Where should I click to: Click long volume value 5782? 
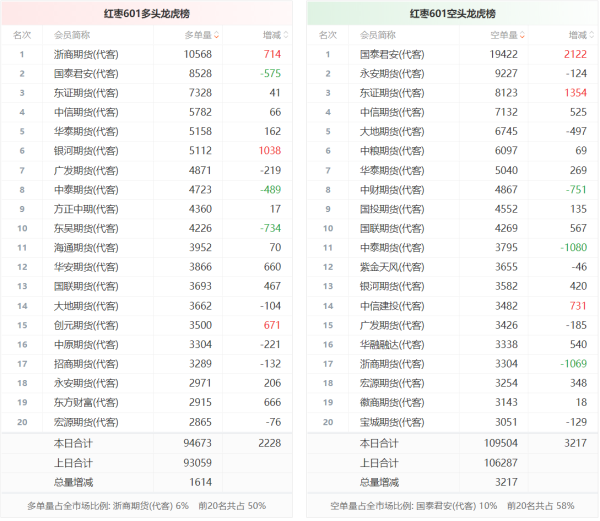200,112
